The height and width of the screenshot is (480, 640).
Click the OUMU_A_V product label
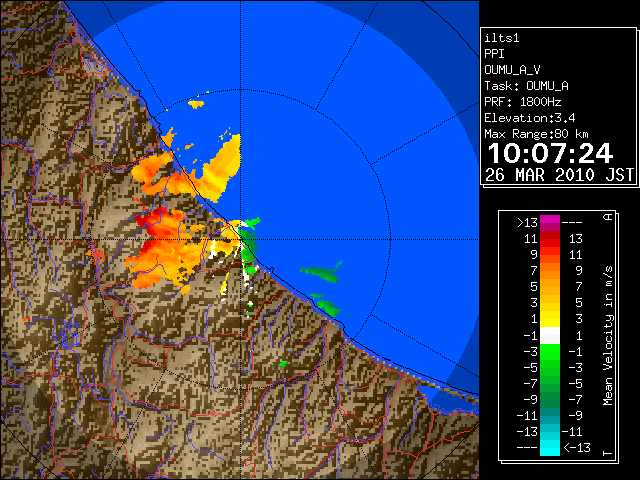point(512,70)
